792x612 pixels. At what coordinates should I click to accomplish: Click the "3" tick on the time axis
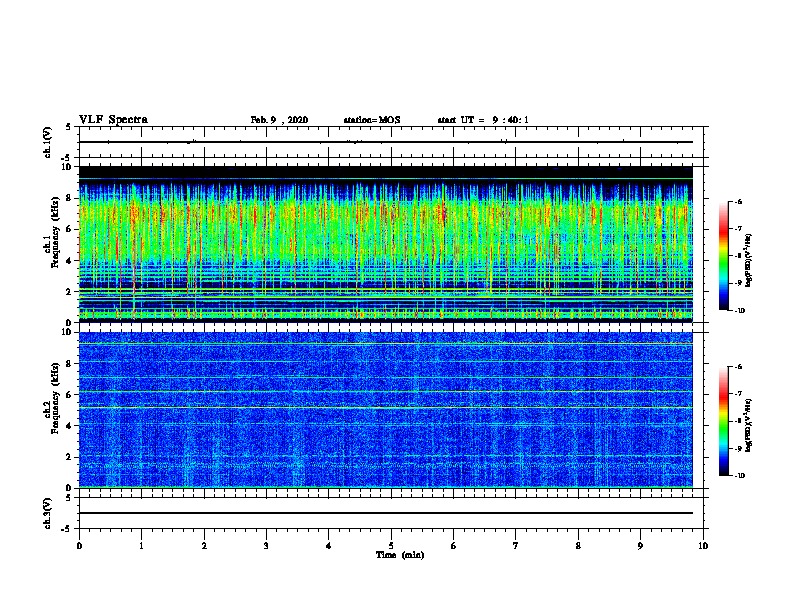point(266,546)
